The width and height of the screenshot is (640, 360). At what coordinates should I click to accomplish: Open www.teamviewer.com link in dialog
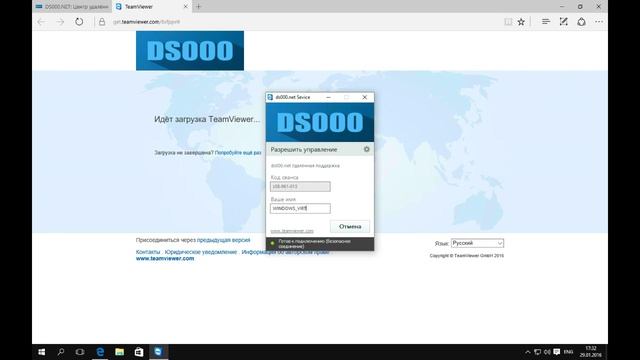292,231
